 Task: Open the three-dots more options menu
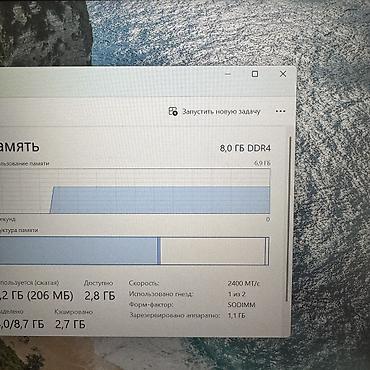(281, 111)
